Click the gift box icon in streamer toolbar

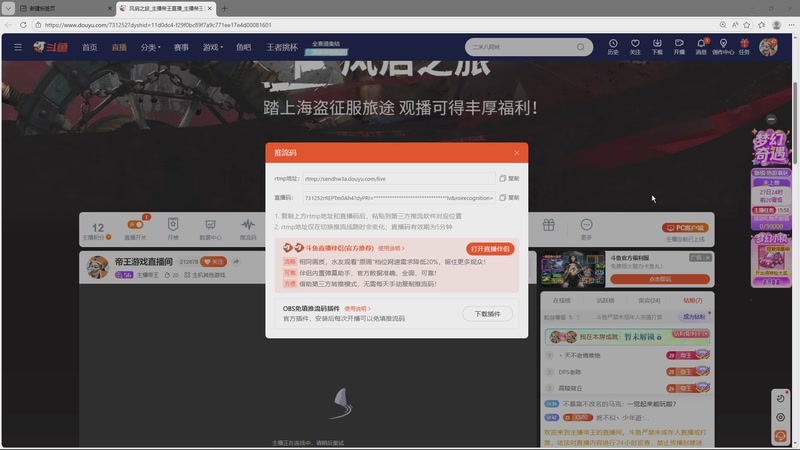(548, 225)
